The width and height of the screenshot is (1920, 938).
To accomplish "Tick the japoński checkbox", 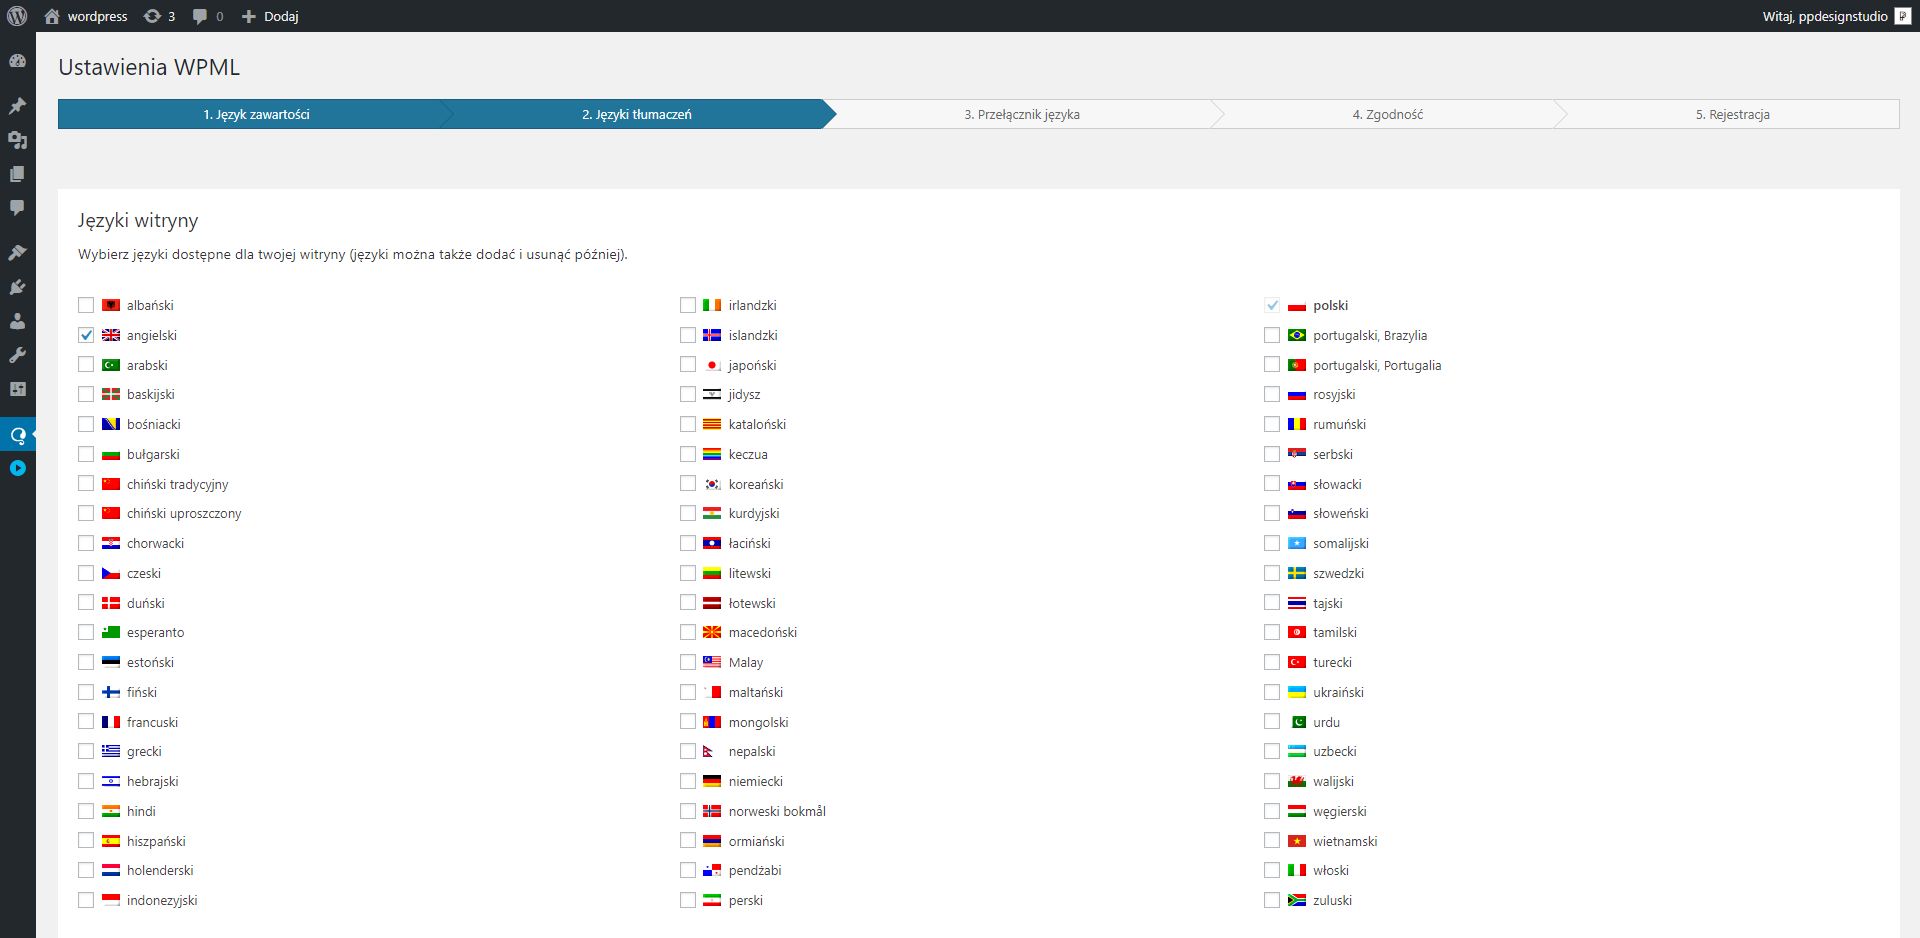I will pyautogui.click(x=688, y=364).
